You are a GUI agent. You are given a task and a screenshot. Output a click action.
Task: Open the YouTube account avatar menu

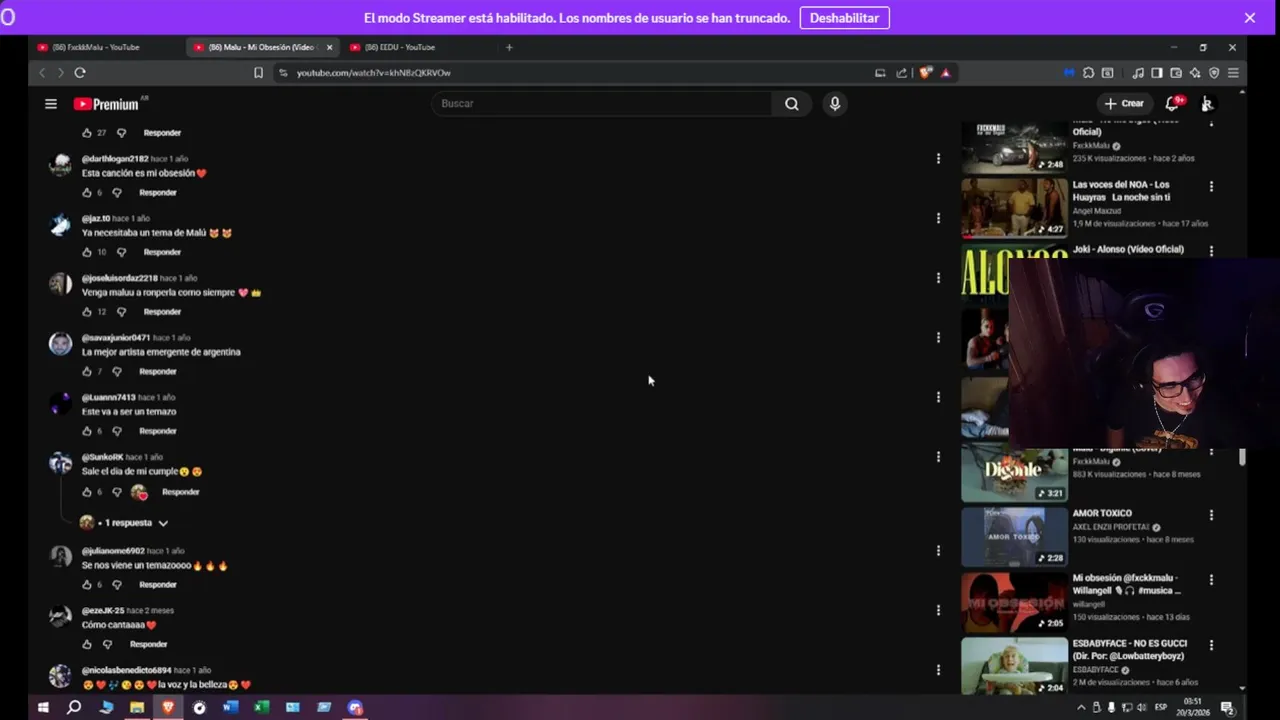[x=1207, y=104]
